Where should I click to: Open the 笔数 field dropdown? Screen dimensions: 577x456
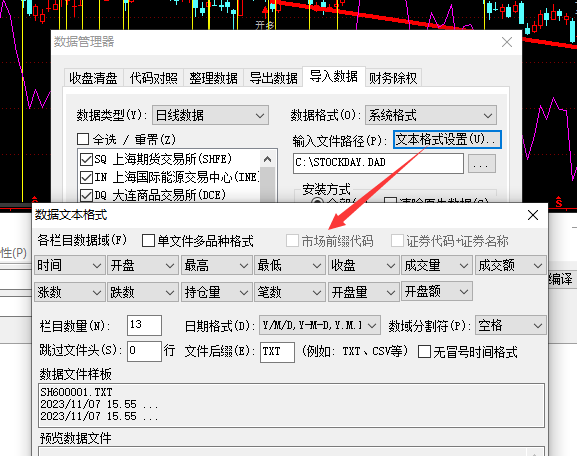pyautogui.click(x=290, y=292)
